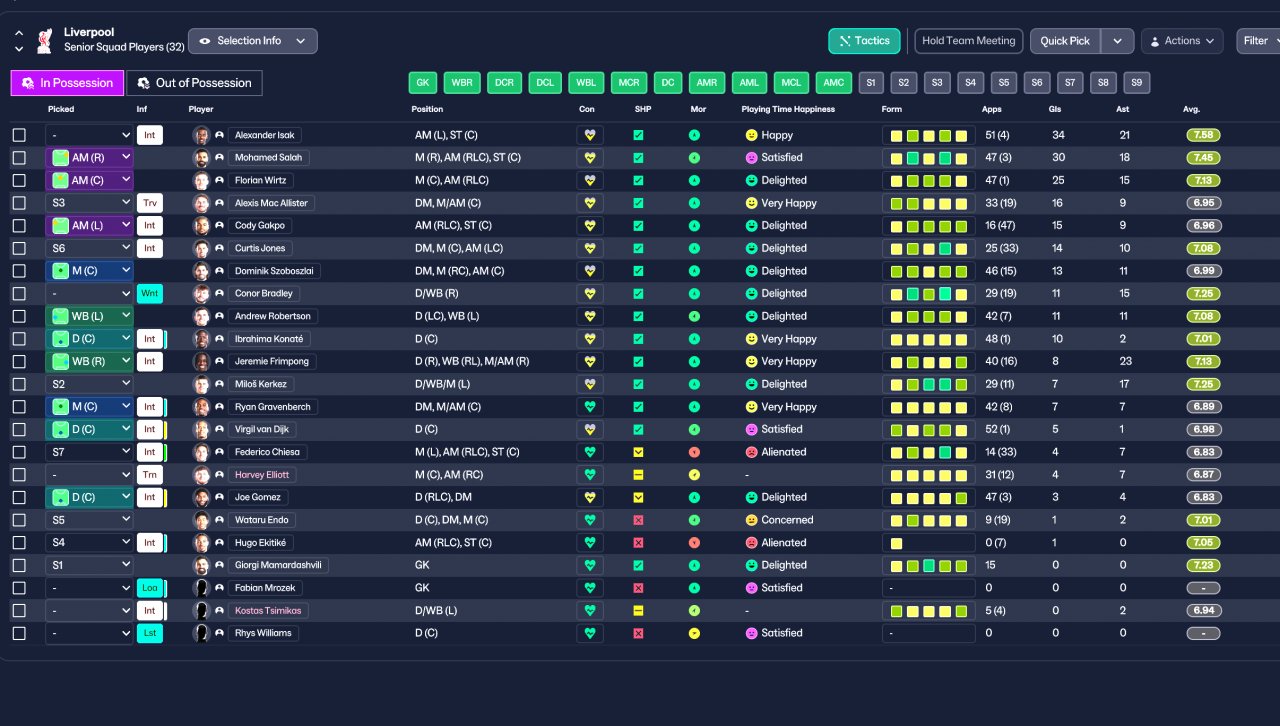Select the GK position chip
This screenshot has width=1280, height=726.
click(x=423, y=83)
